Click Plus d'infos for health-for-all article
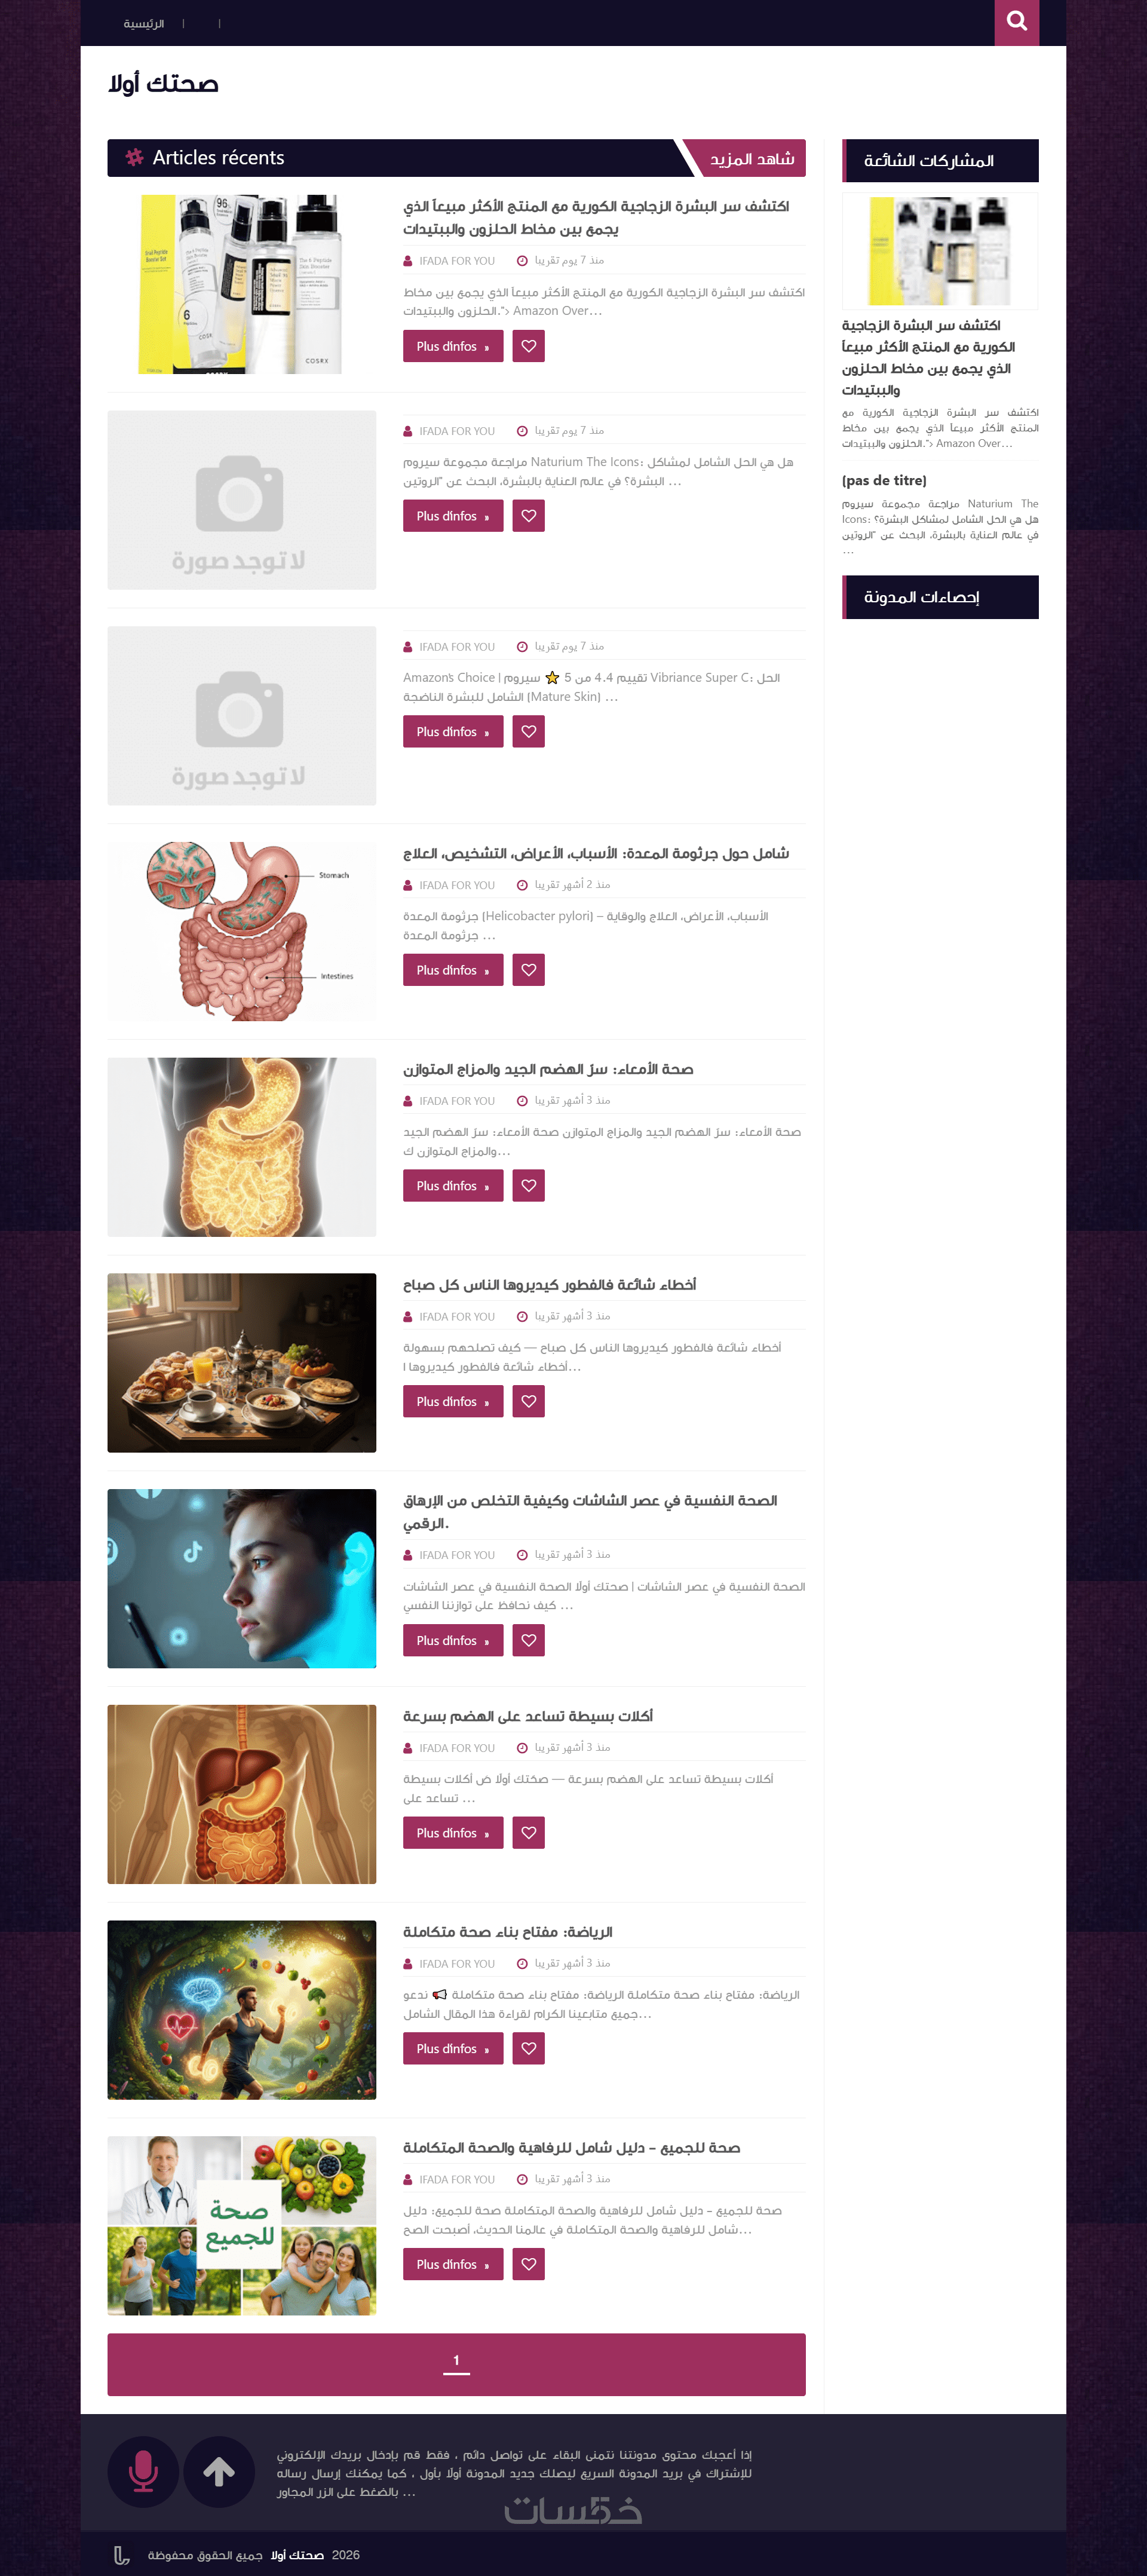 click(453, 2265)
